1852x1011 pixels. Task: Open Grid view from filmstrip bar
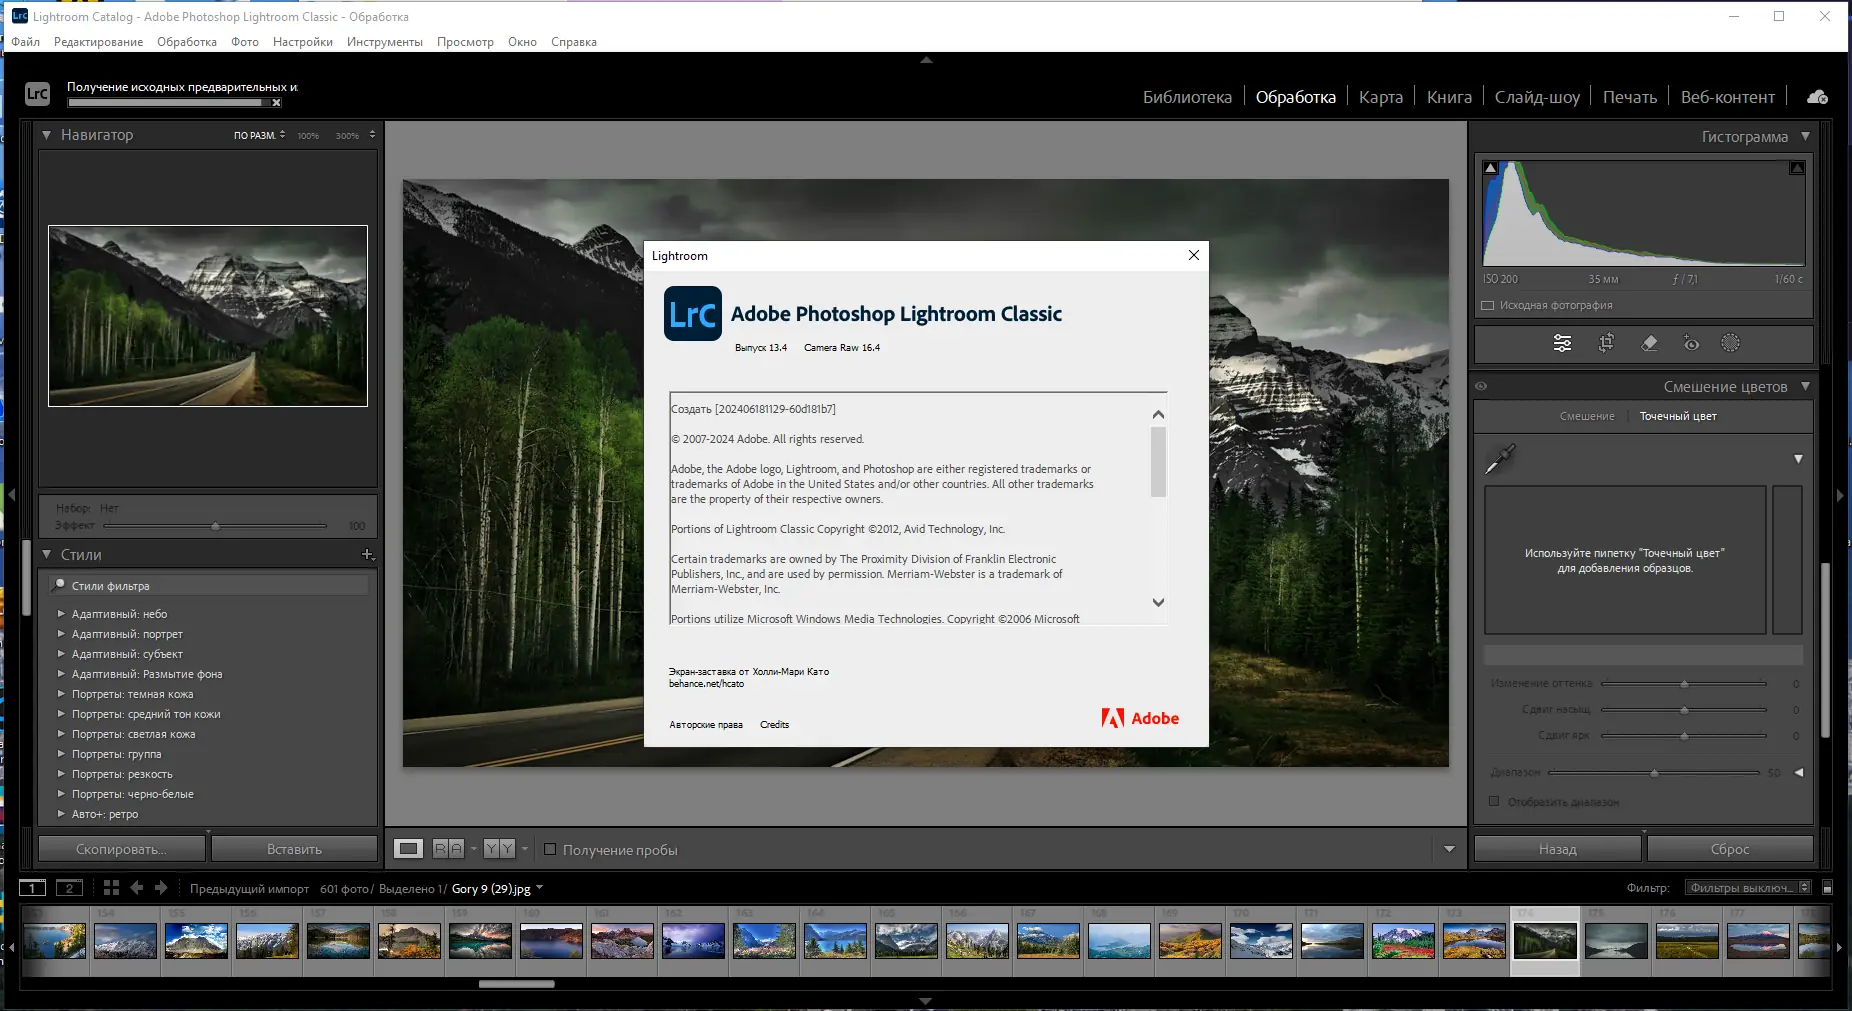click(x=111, y=888)
